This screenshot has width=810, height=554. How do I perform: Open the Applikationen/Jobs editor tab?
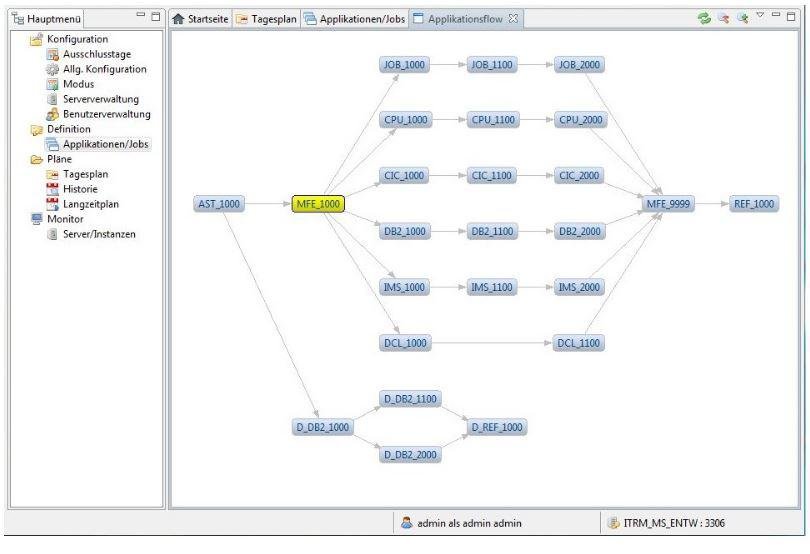(x=355, y=19)
